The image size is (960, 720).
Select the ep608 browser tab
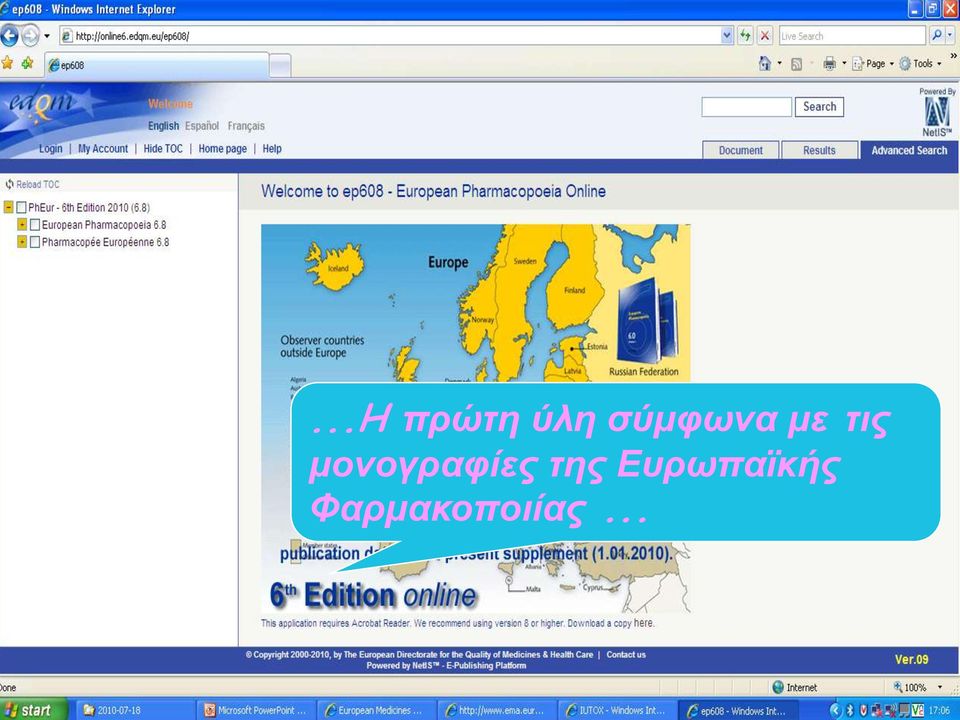[157, 65]
